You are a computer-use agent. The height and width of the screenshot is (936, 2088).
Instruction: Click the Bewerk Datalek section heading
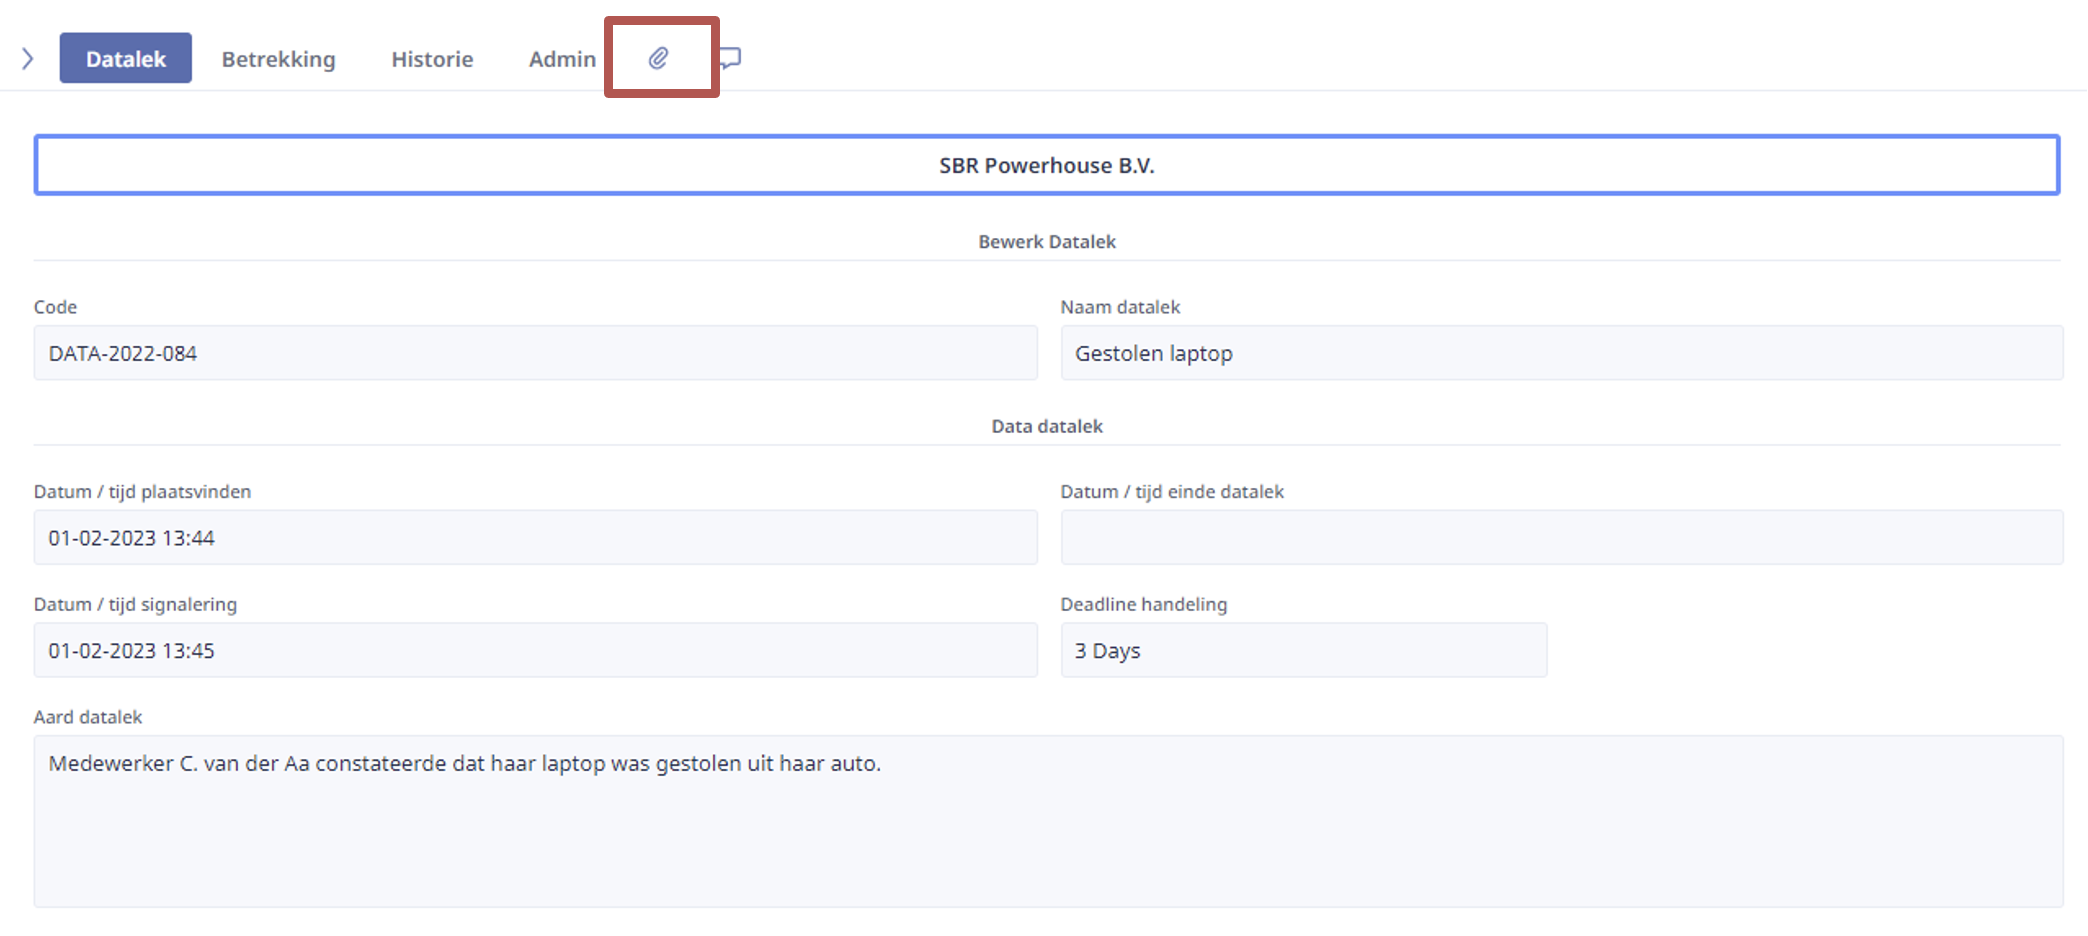click(x=1047, y=242)
